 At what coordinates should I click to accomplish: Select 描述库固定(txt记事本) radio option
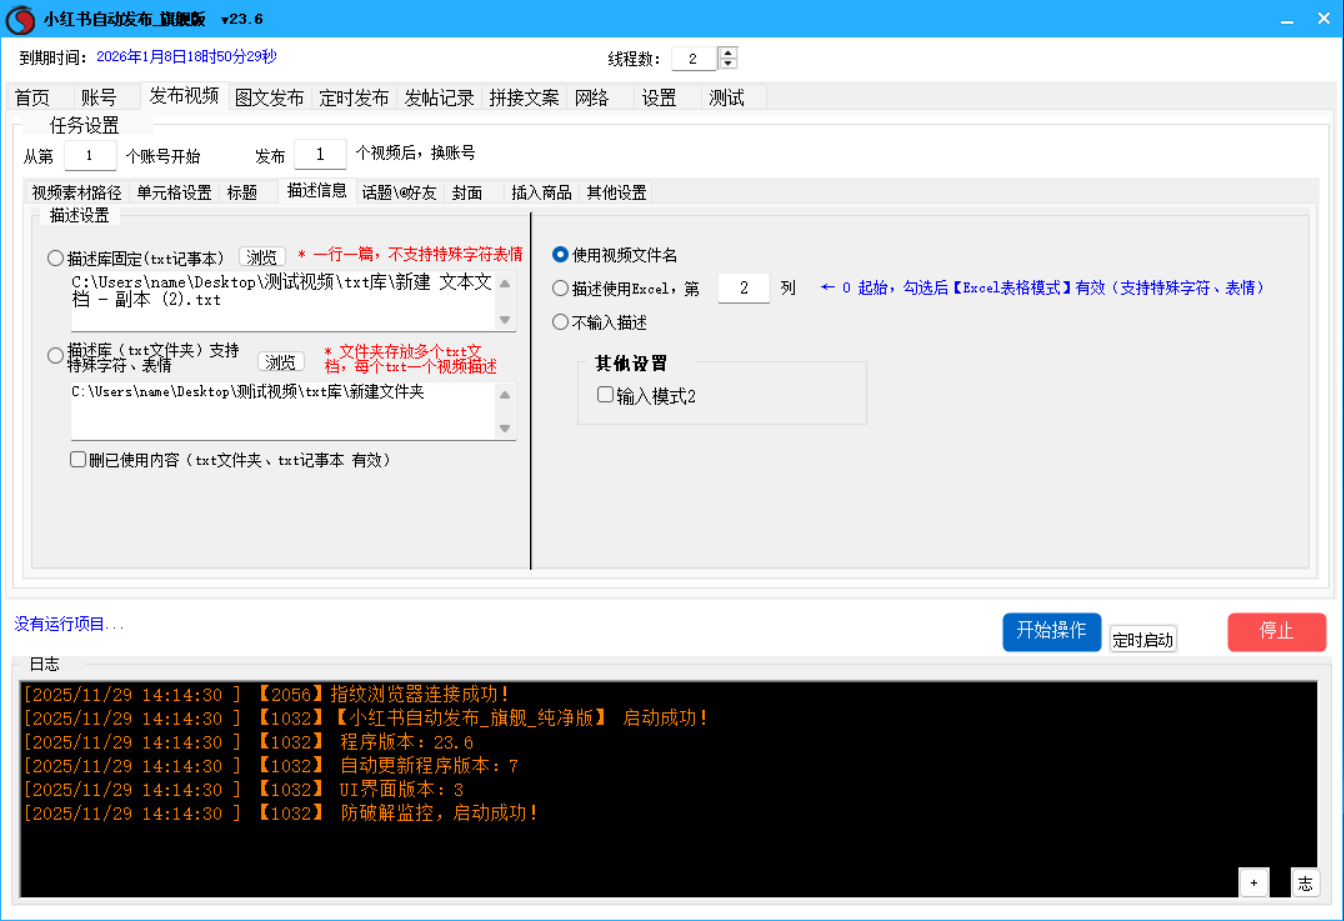tap(55, 258)
